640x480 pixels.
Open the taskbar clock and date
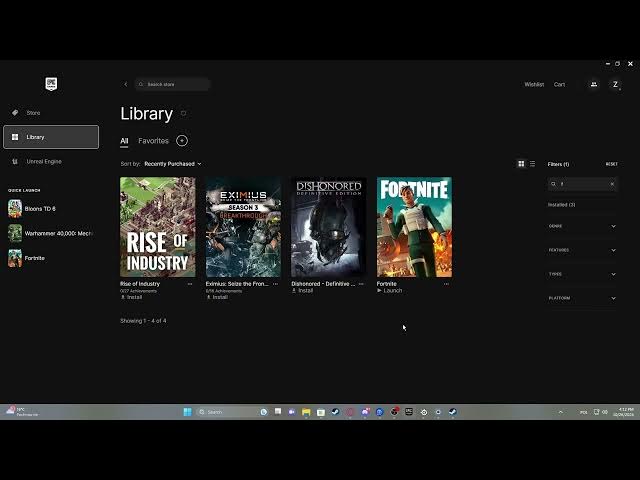623,412
